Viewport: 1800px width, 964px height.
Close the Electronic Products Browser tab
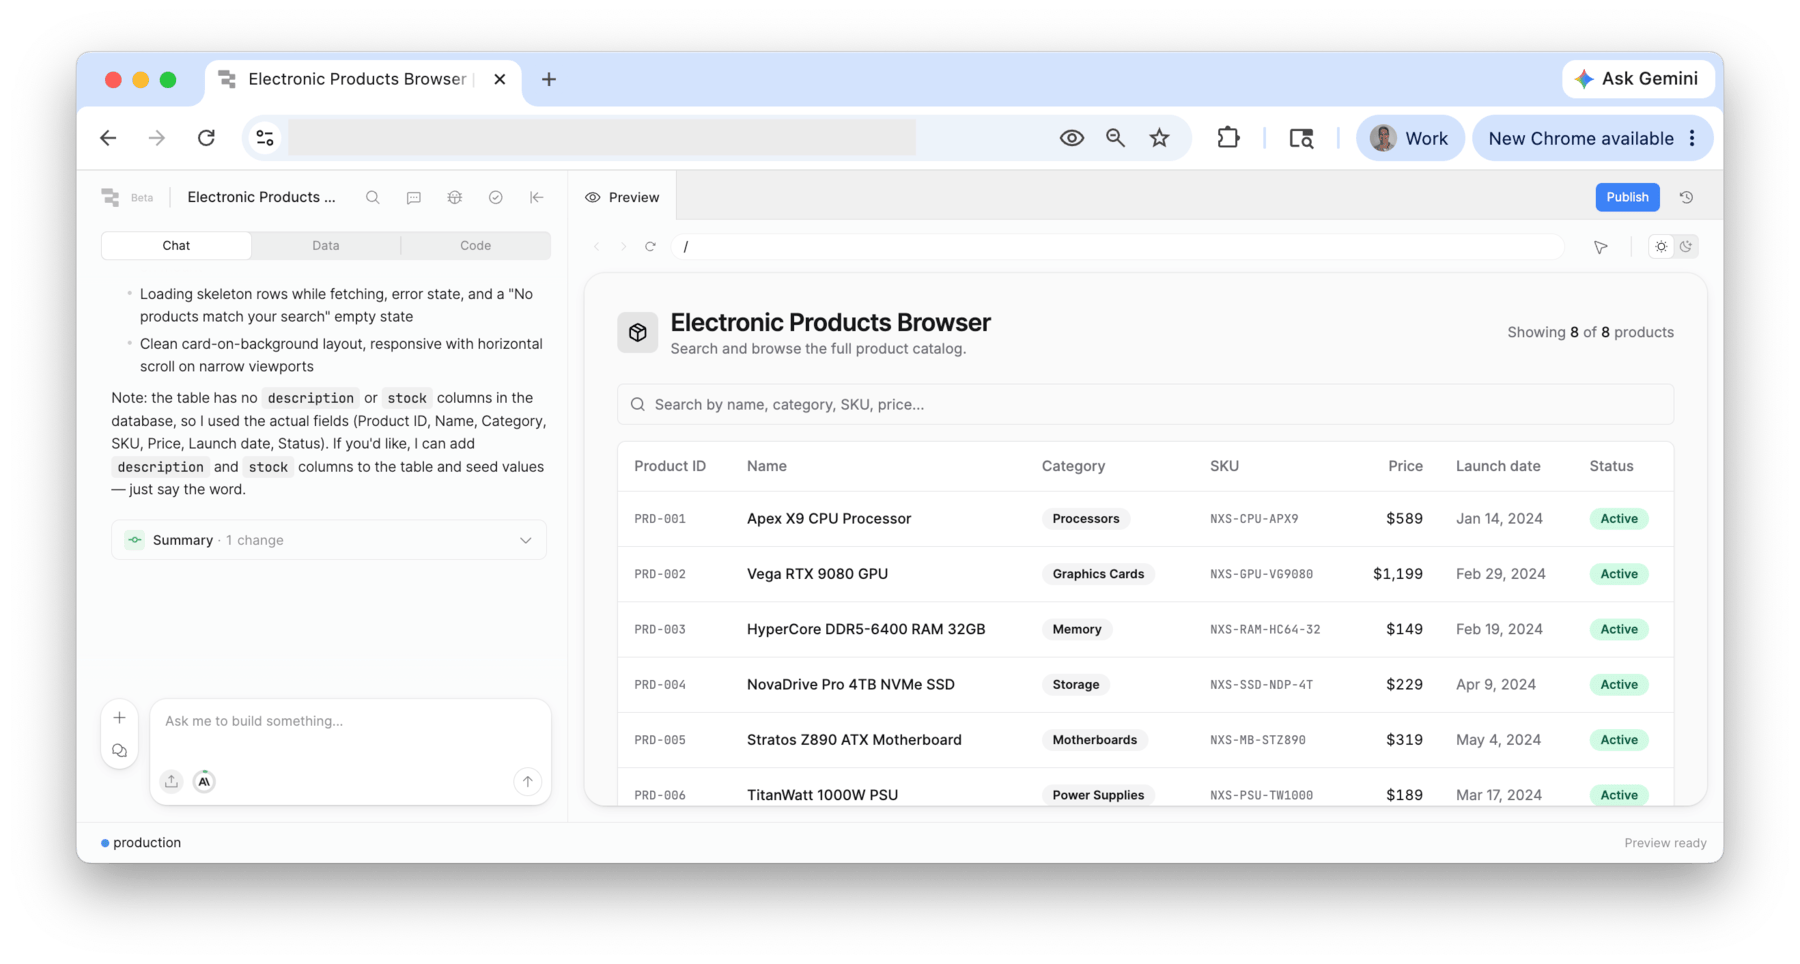pos(500,79)
